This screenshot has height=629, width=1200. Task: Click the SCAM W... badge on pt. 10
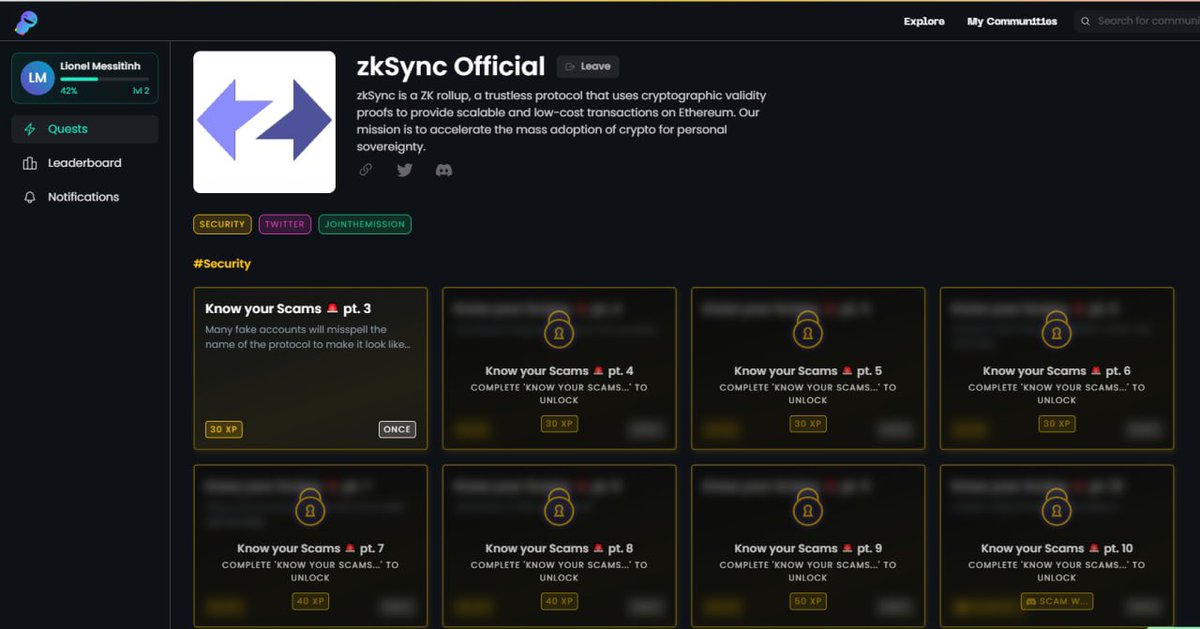[x=1057, y=602]
